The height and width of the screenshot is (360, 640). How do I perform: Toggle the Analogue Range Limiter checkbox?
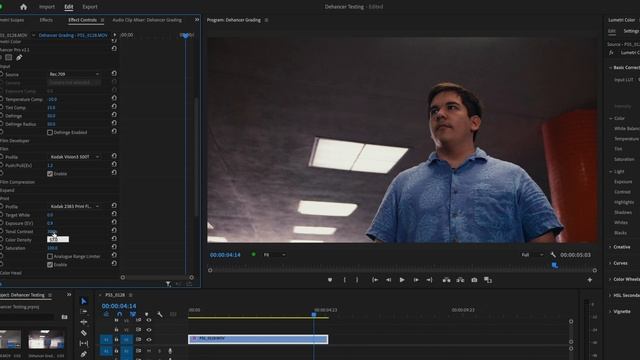click(50, 256)
